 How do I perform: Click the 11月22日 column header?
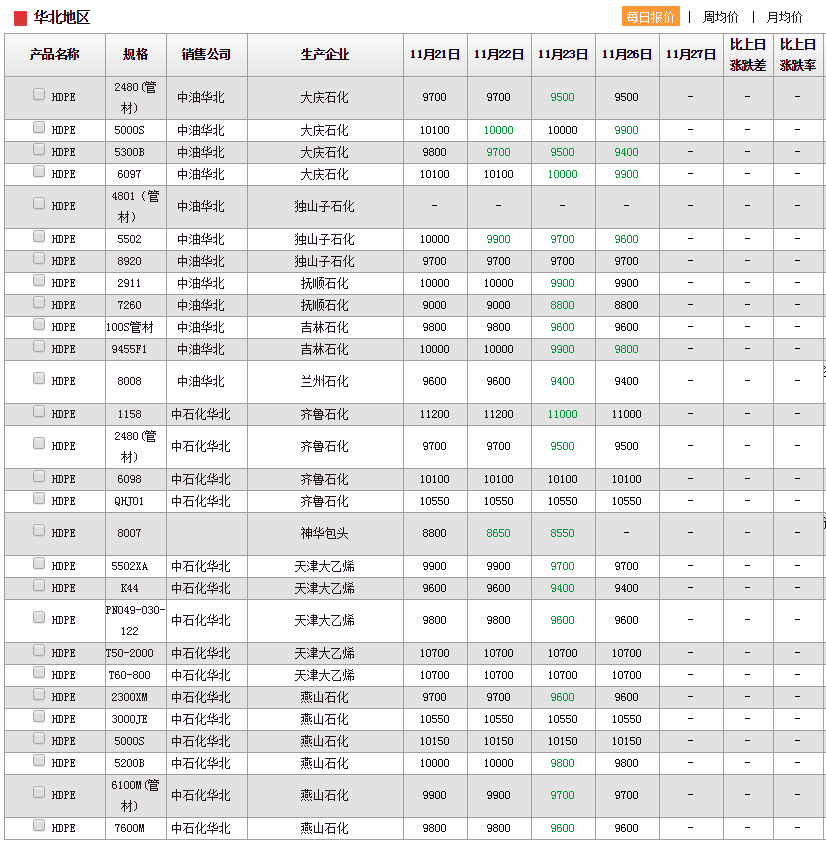(x=499, y=54)
